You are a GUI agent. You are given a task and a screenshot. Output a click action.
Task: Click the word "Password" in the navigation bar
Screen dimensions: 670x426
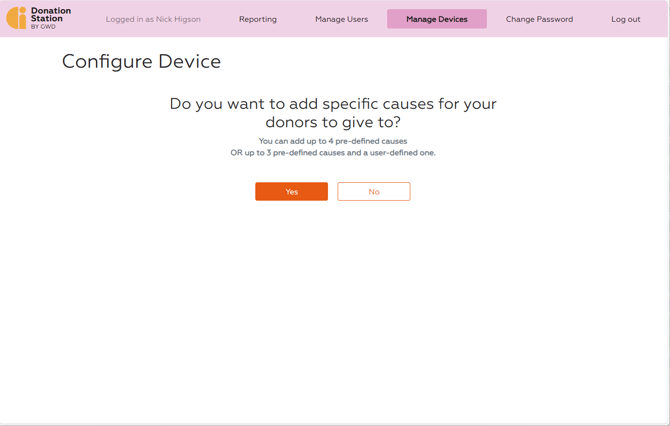[x=554, y=19]
